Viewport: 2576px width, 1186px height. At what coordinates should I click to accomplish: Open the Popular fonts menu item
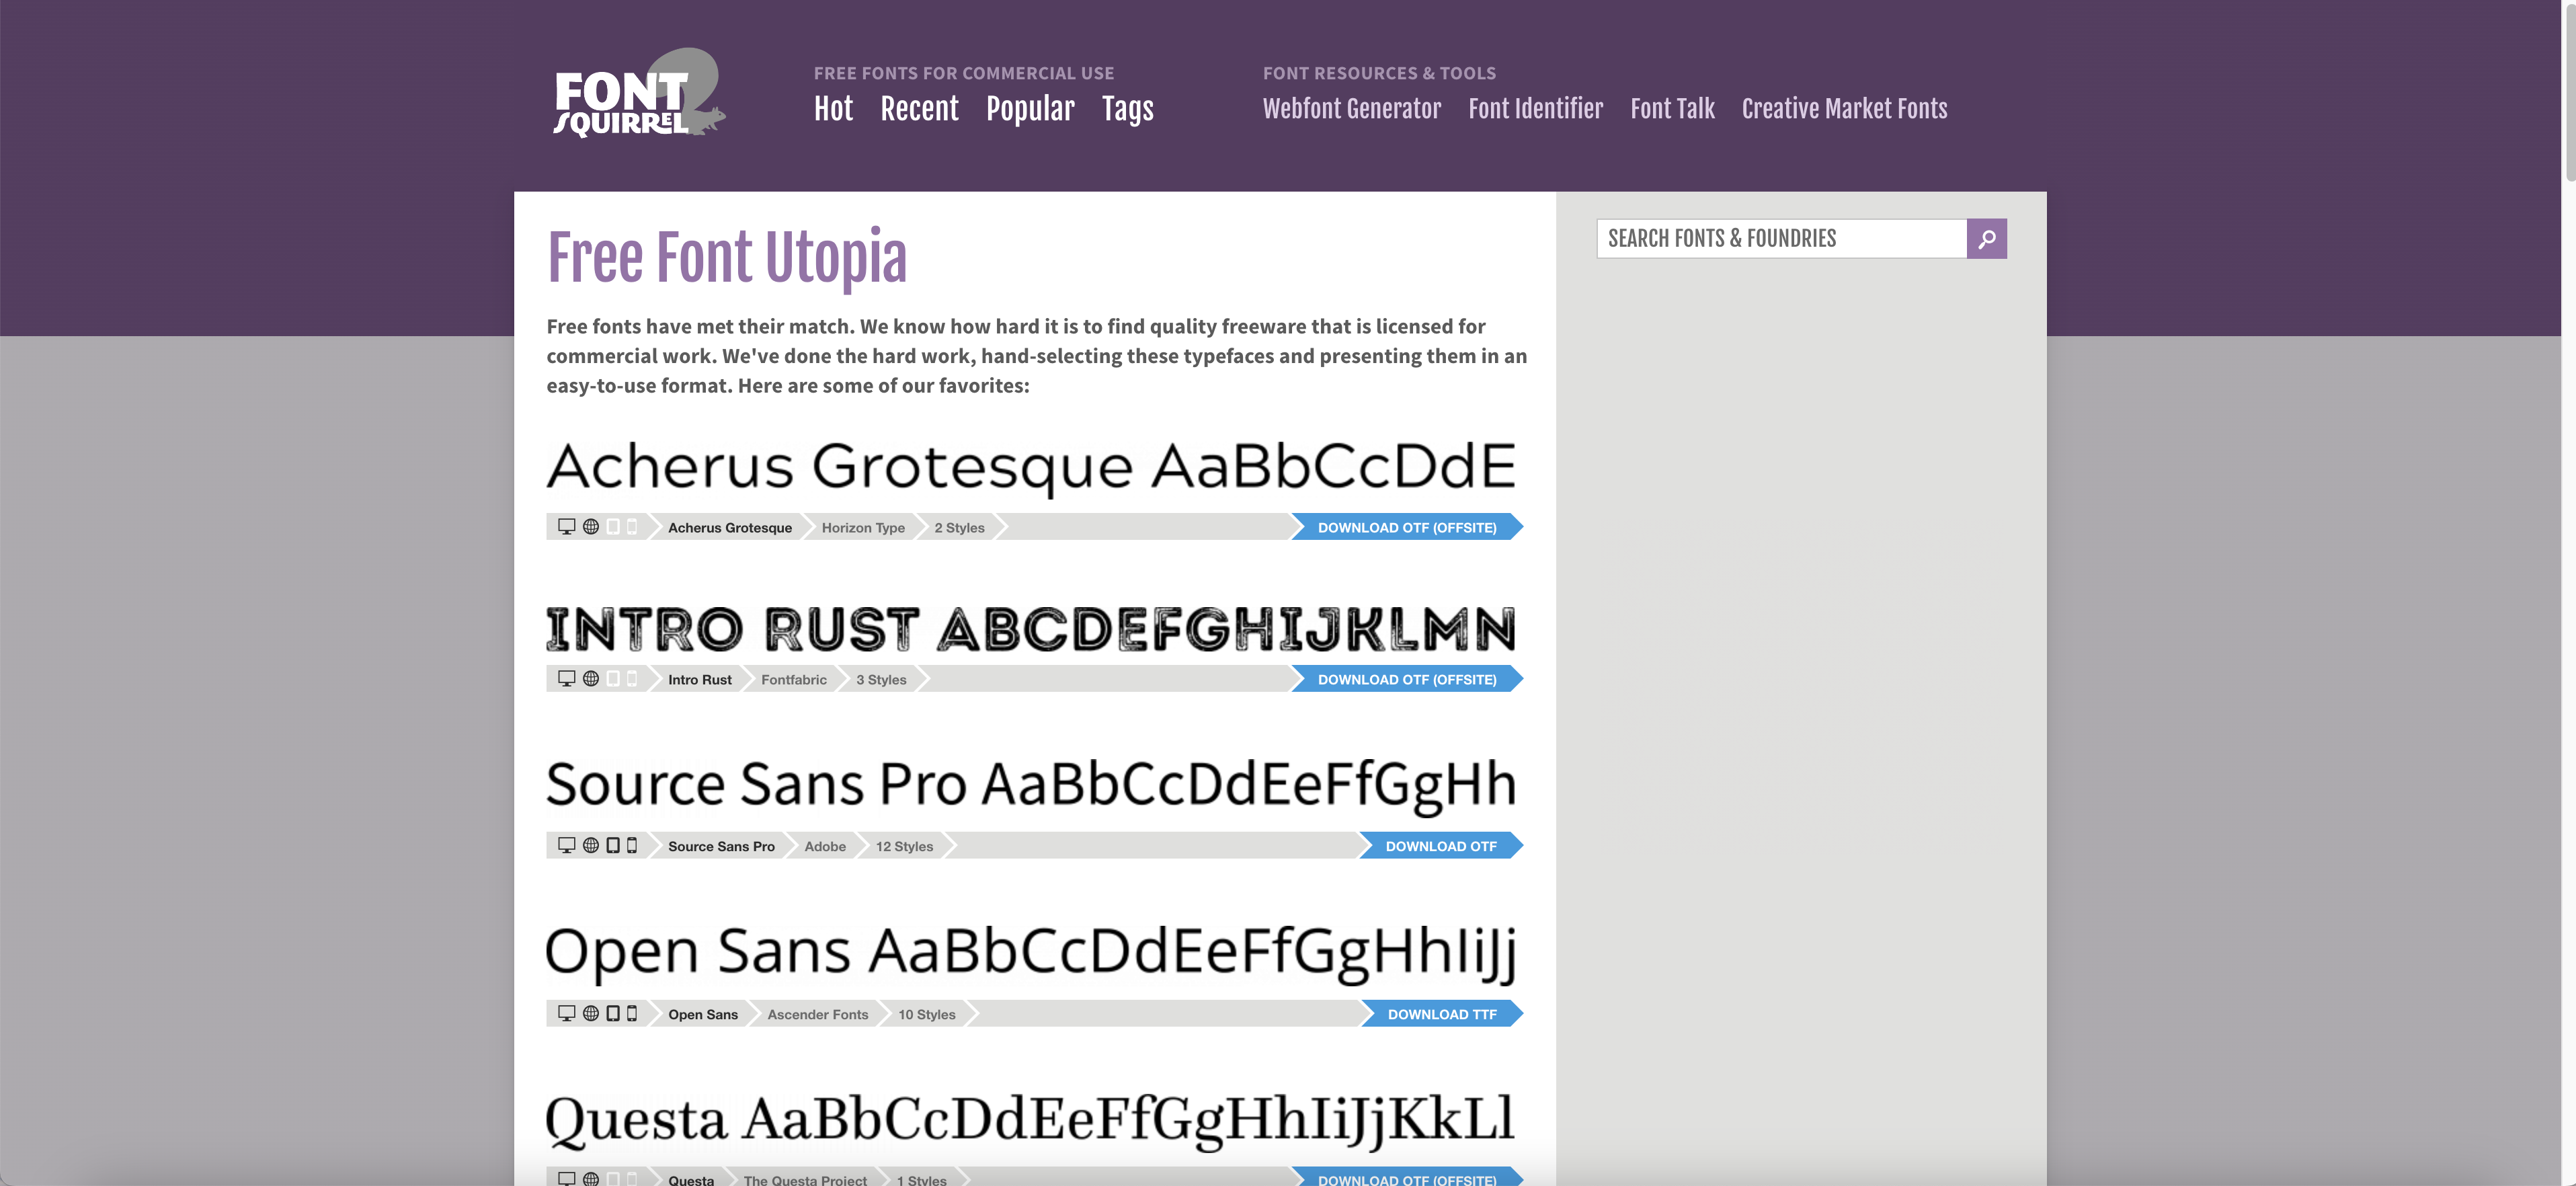coord(1030,109)
